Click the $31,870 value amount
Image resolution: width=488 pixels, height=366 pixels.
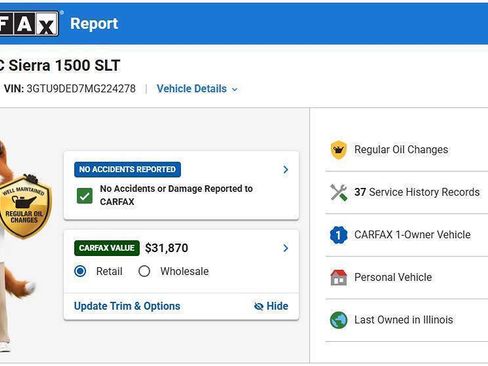[x=167, y=248]
